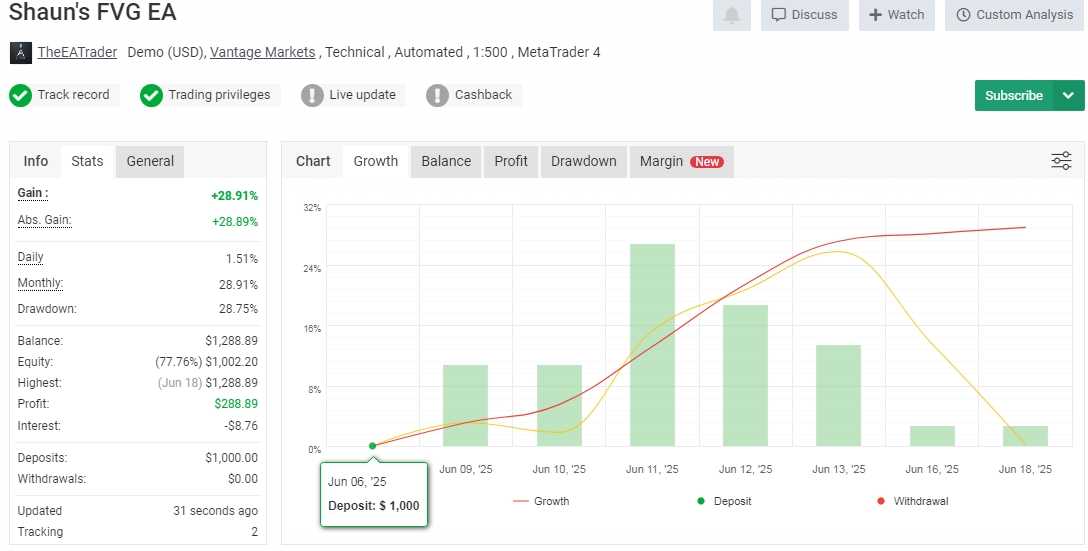Open the Drawdown chart tab

tap(584, 161)
